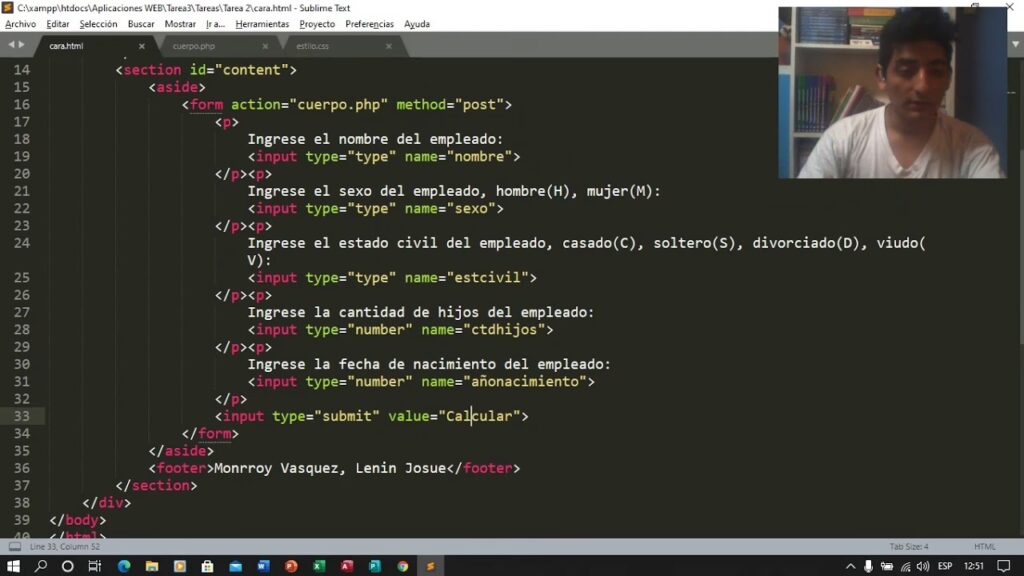Open the Sublime Text side panel switcher icon

14,547
